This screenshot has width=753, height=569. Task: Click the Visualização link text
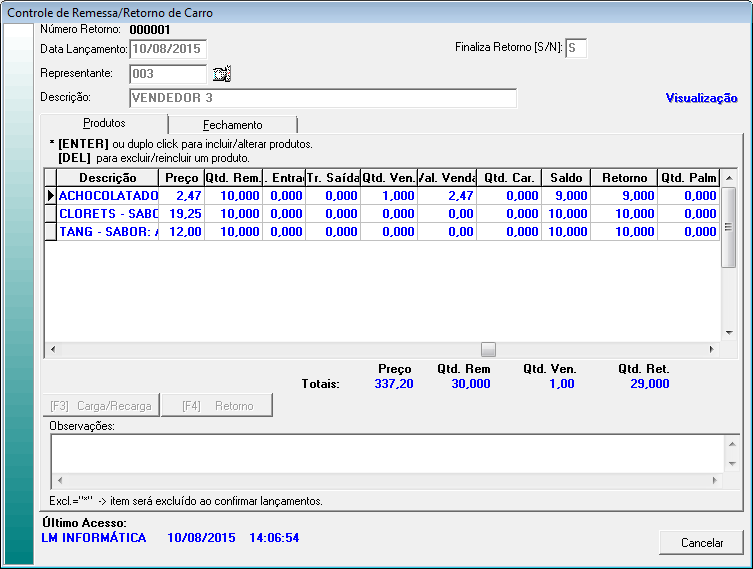click(701, 98)
